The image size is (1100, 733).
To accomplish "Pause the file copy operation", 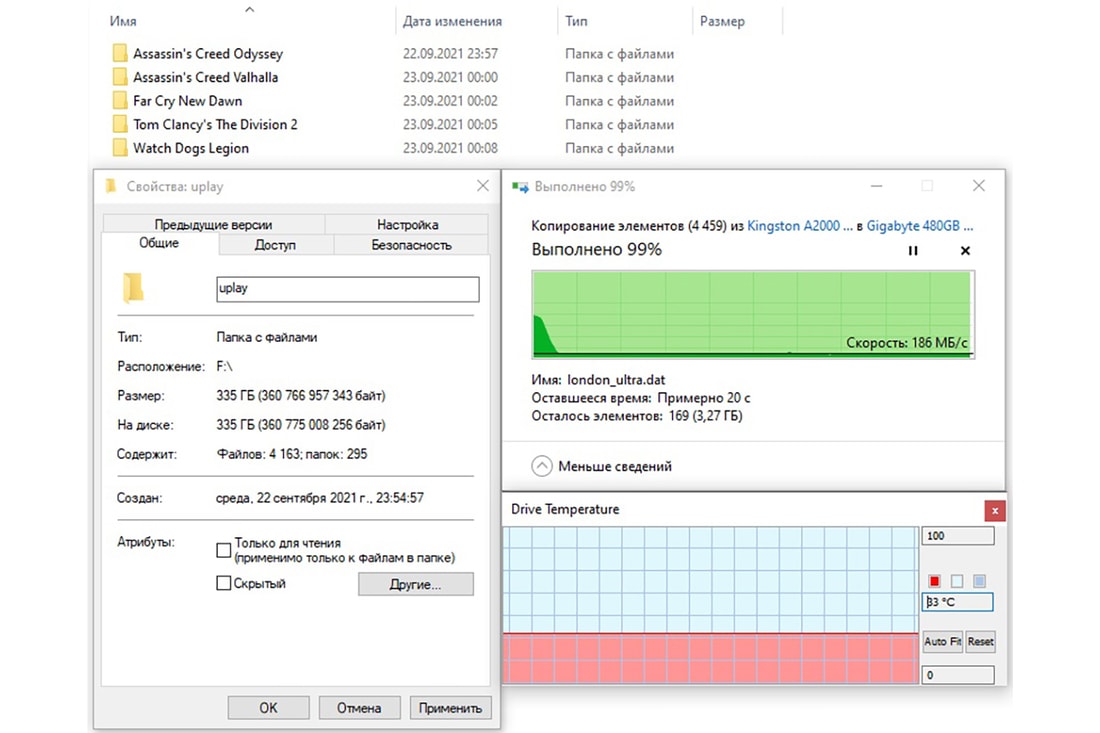I will point(913,250).
